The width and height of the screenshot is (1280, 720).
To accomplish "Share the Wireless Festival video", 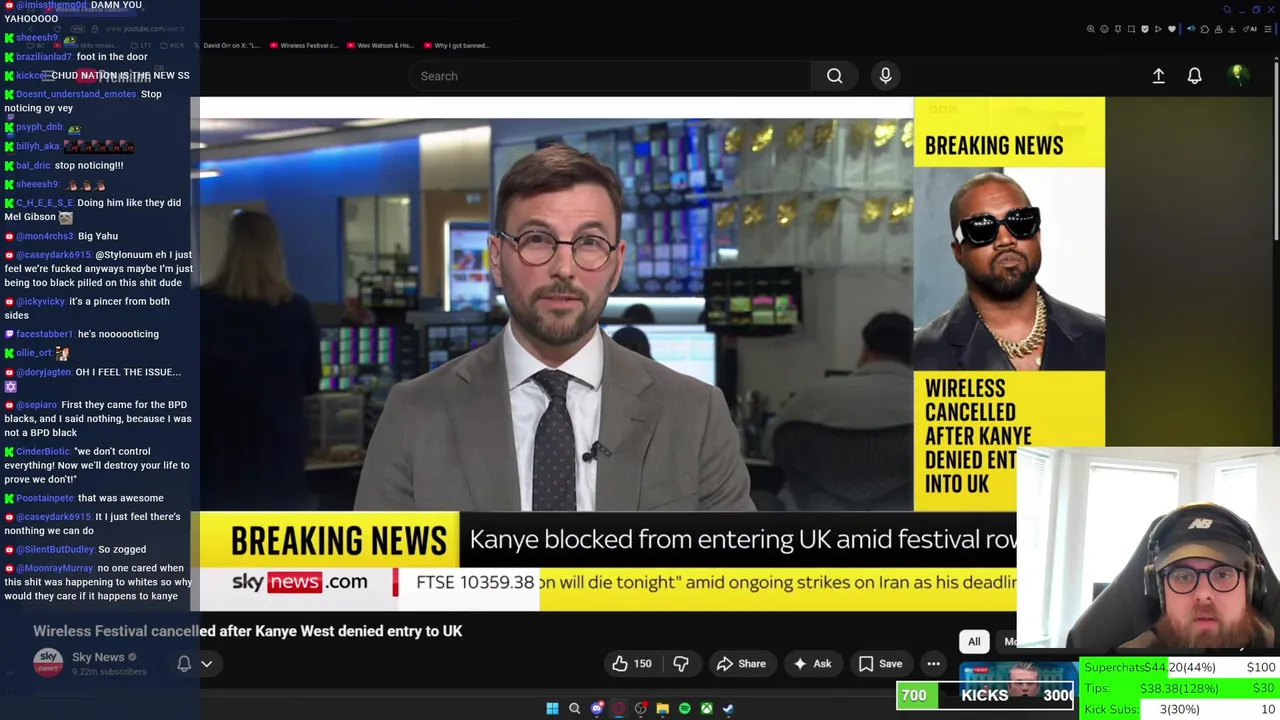I will [x=741, y=663].
